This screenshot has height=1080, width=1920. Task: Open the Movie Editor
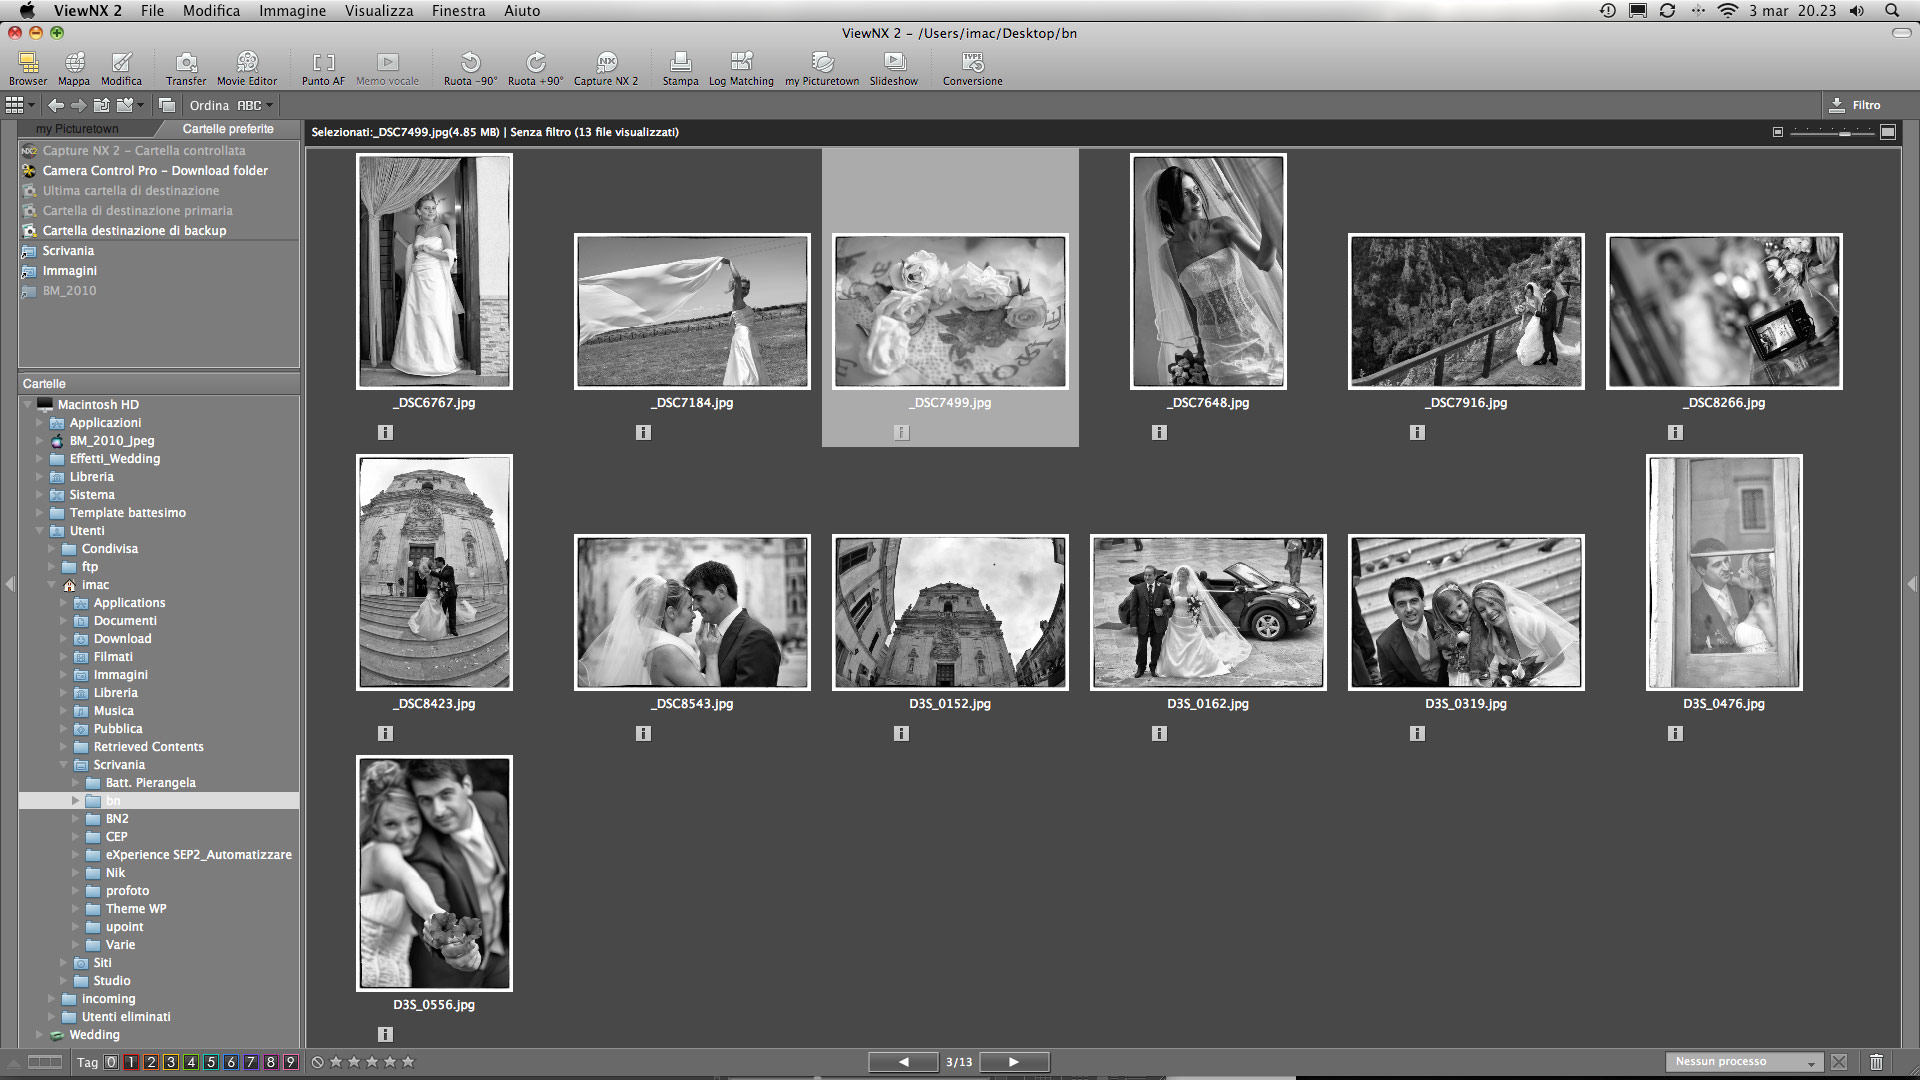[x=247, y=68]
